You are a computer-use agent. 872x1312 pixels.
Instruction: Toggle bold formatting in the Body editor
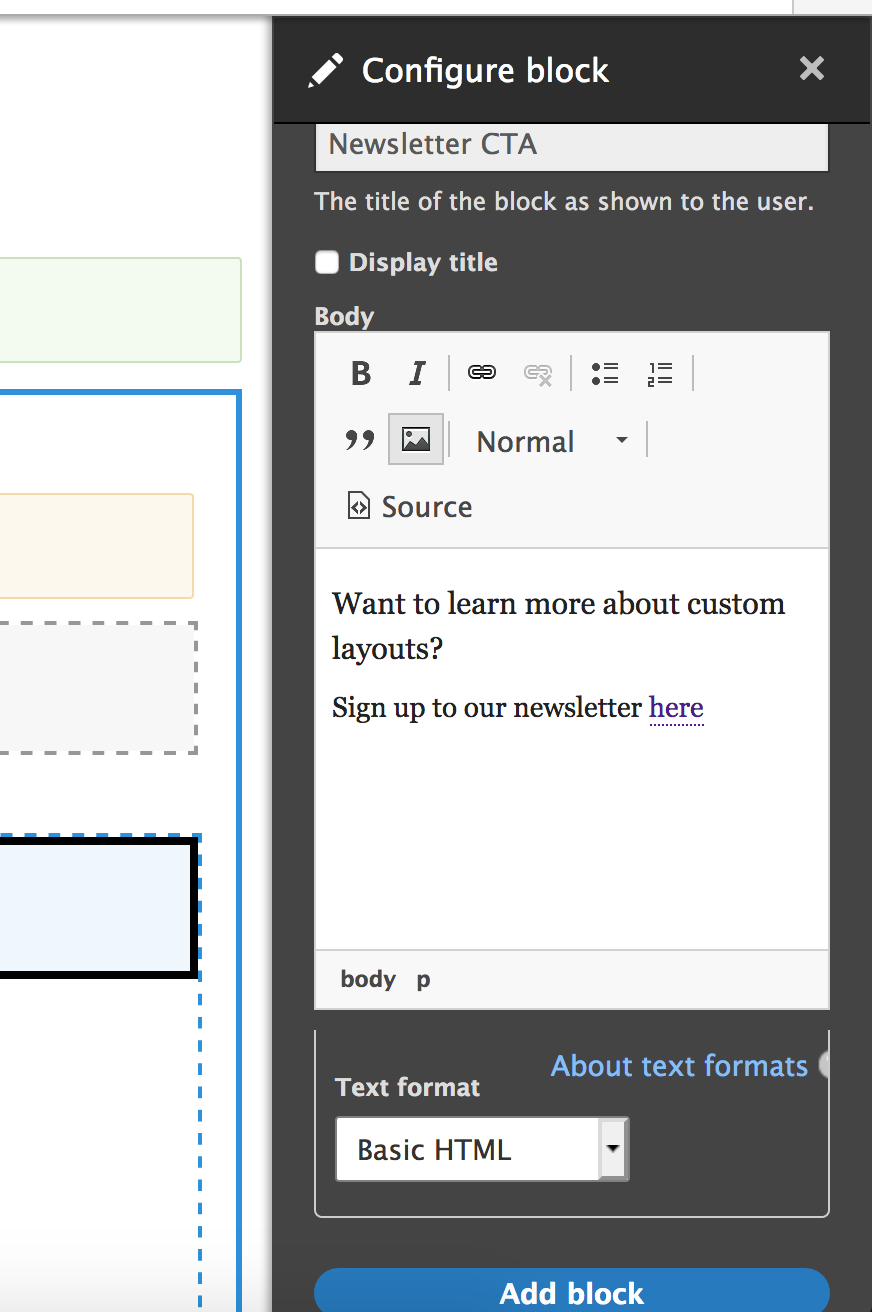[x=359, y=373]
